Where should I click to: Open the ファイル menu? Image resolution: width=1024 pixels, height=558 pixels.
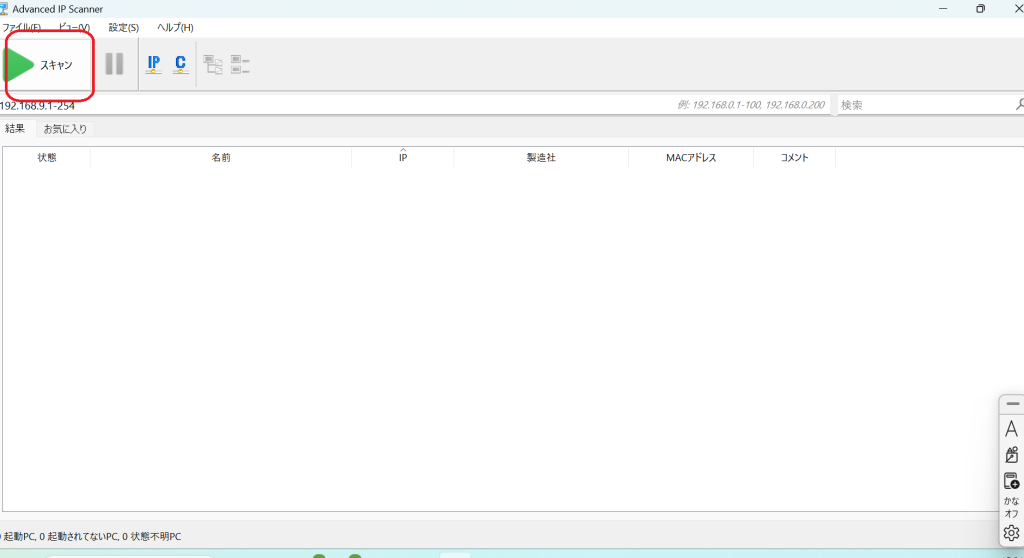click(x=21, y=27)
